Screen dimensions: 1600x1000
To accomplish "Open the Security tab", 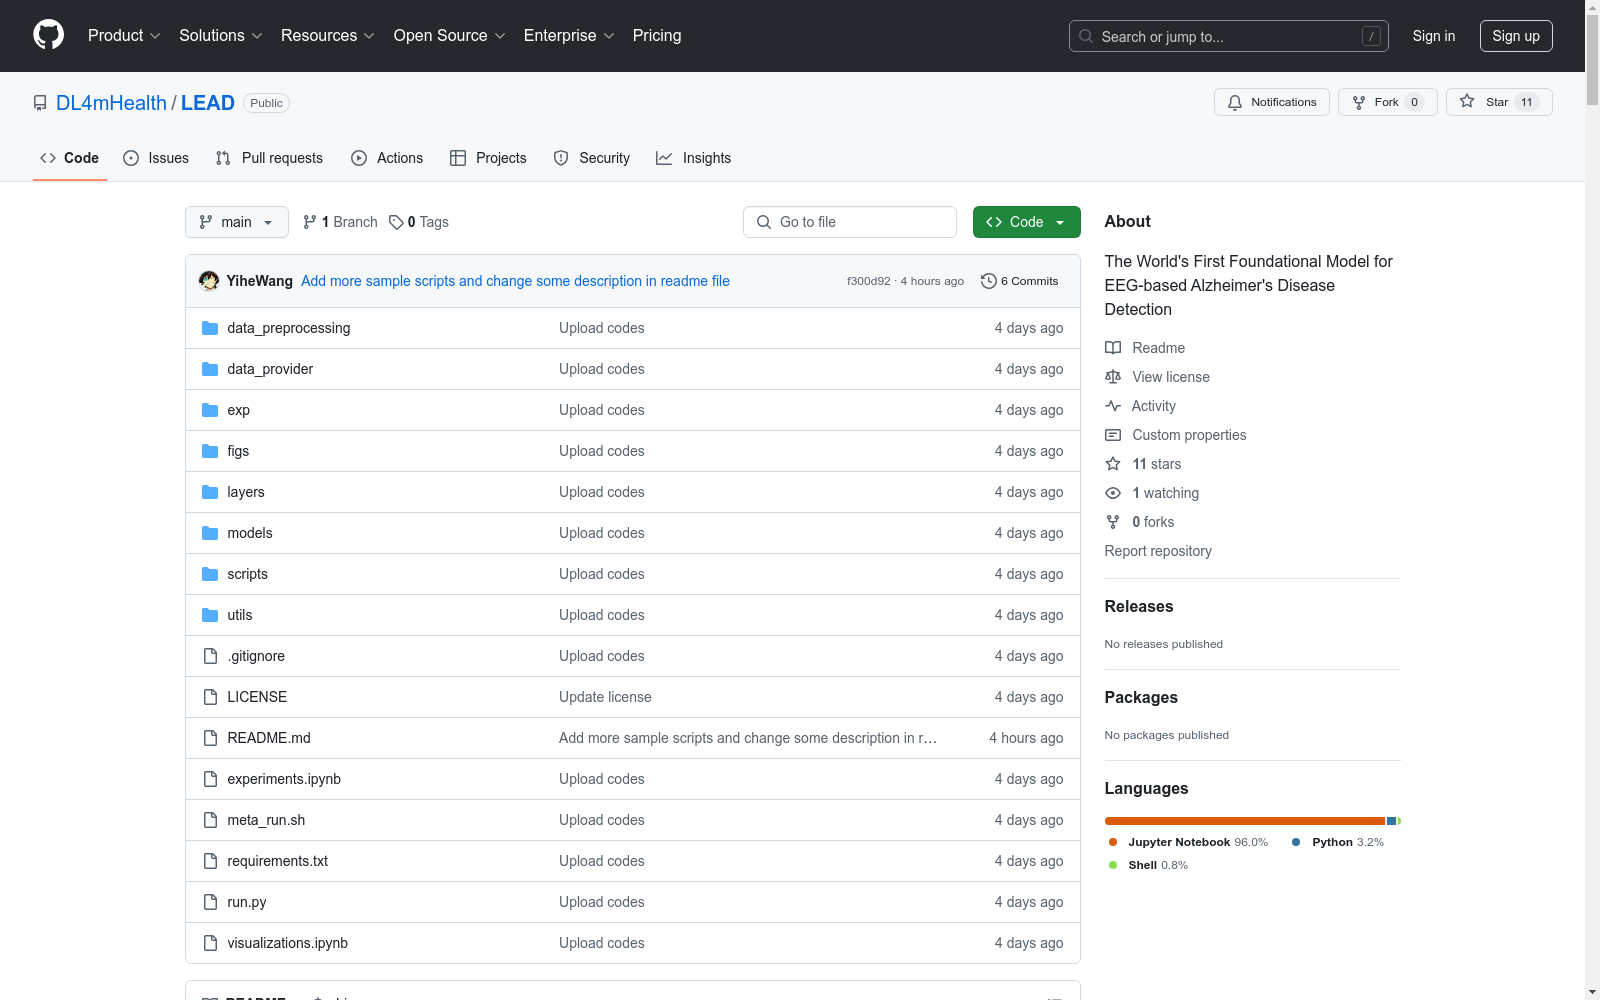I will click(592, 158).
